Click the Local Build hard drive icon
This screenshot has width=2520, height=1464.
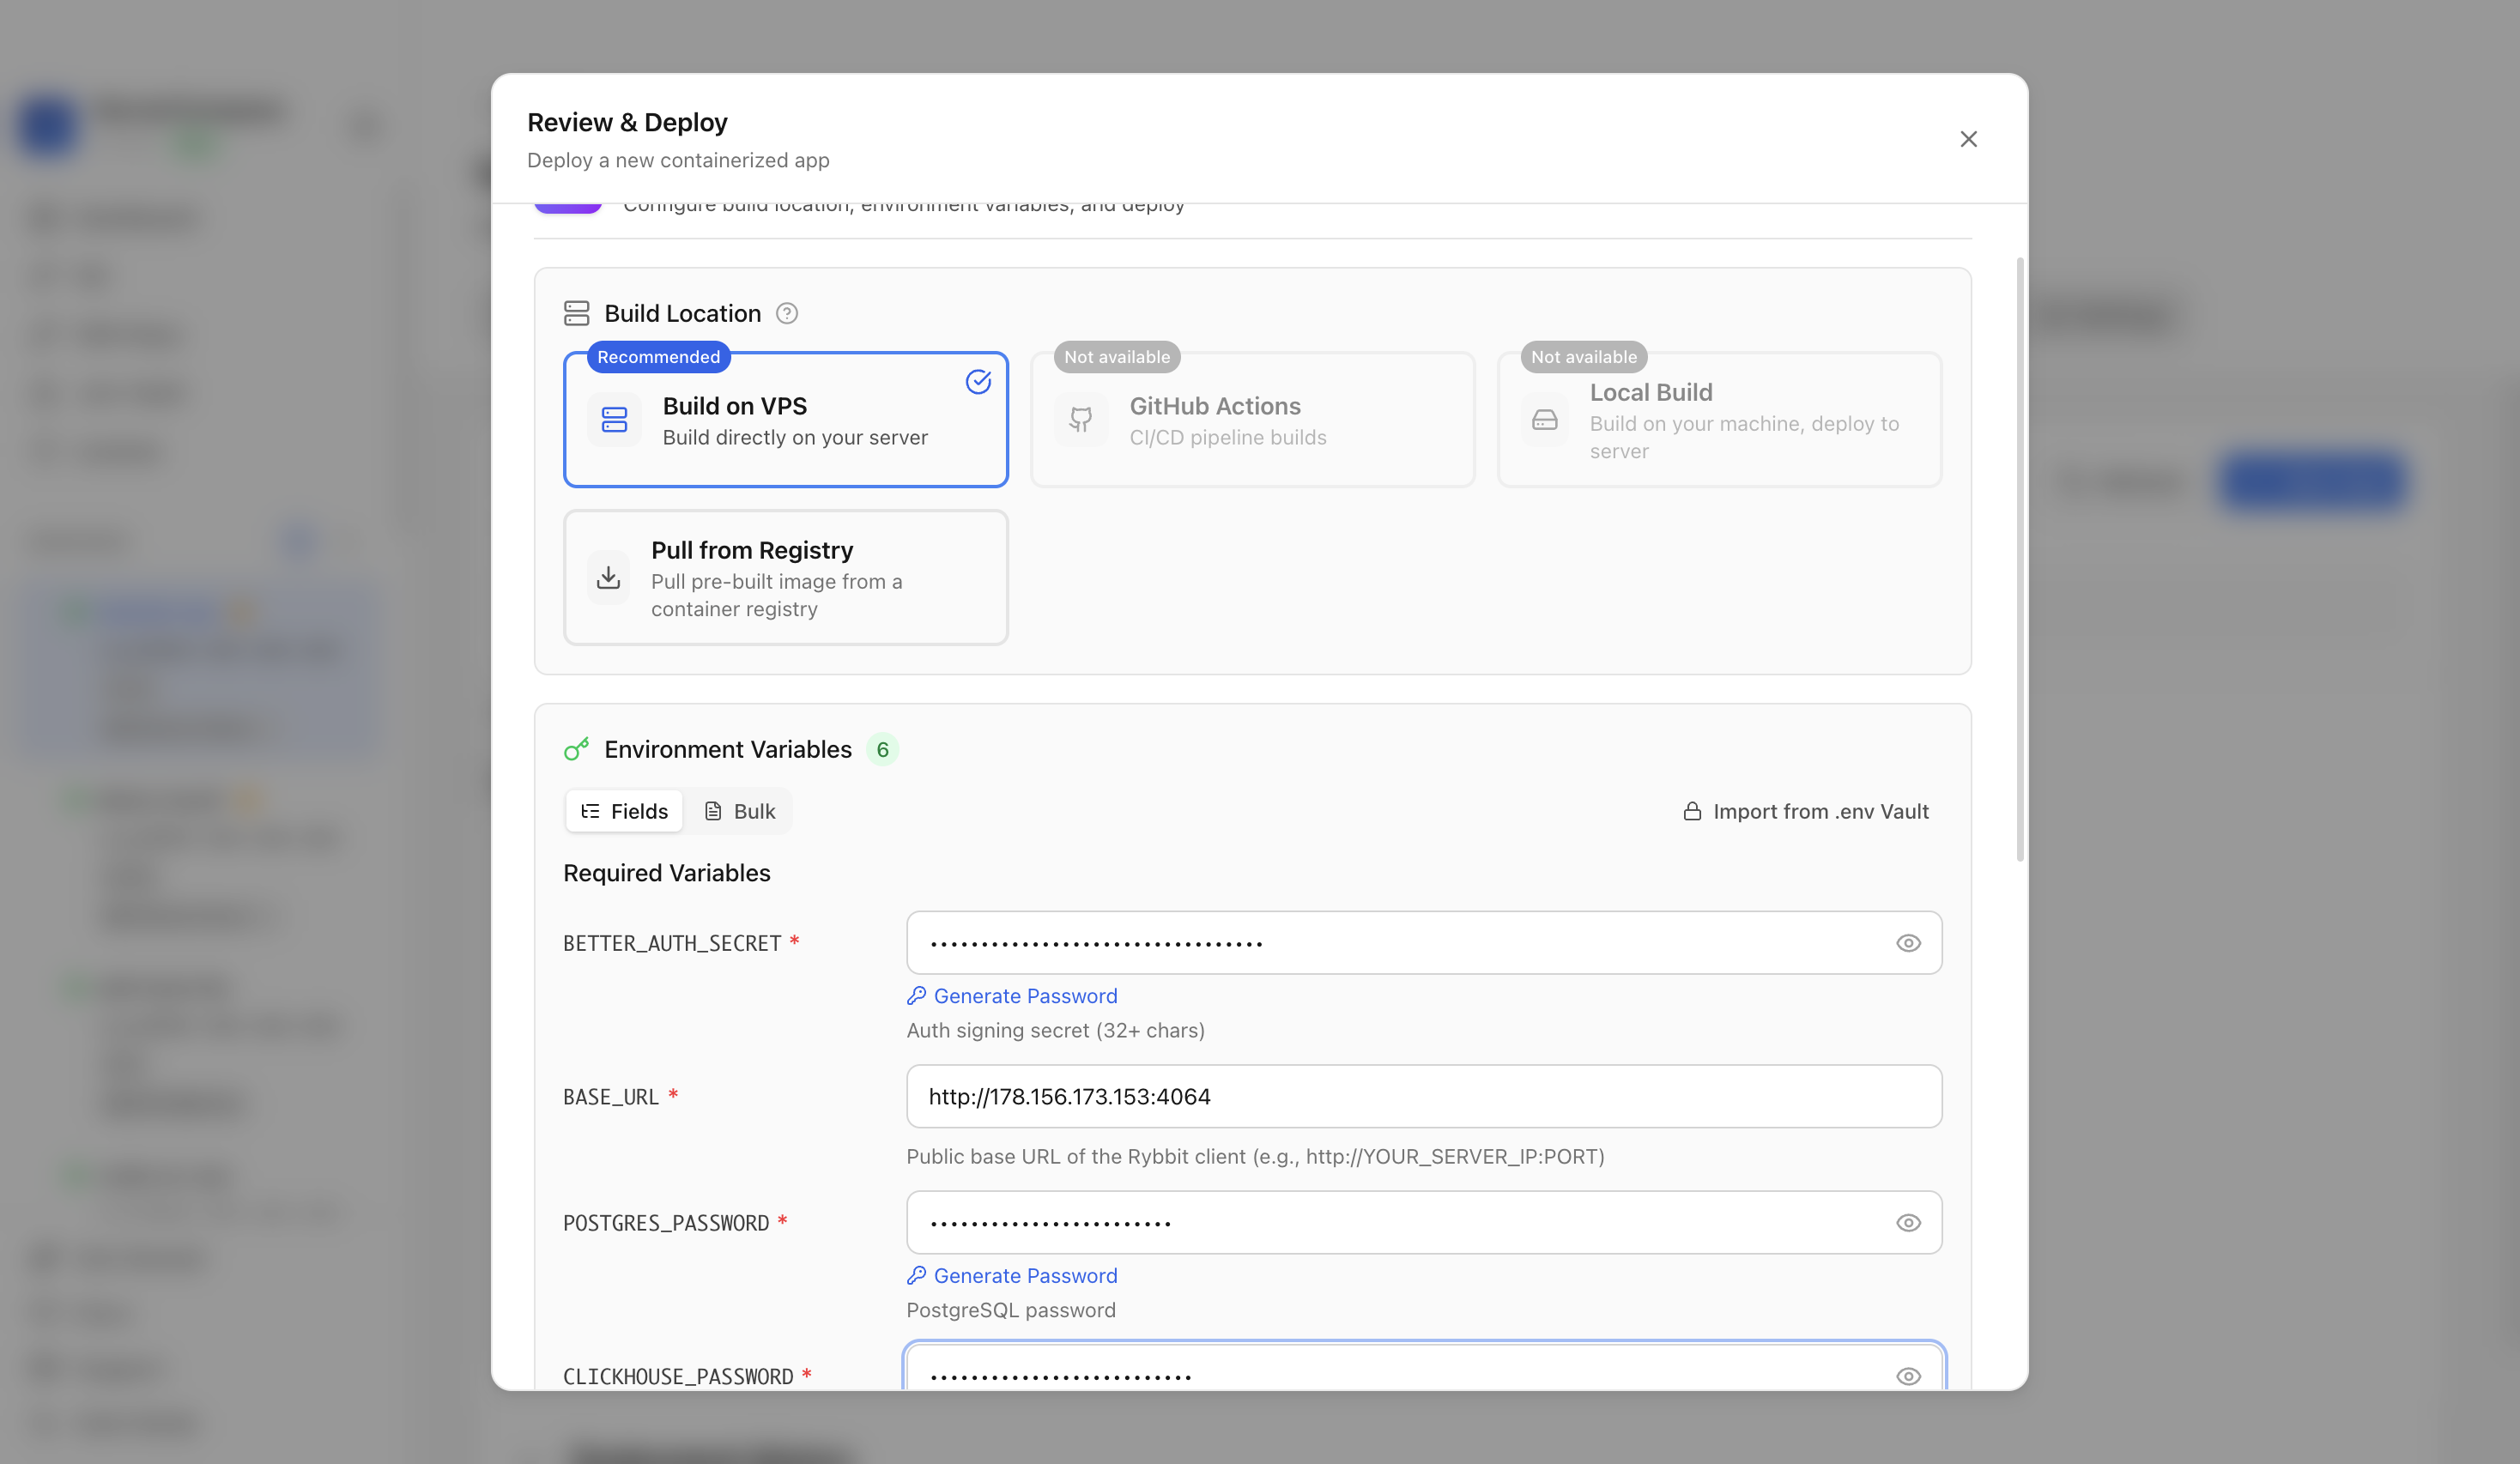pyautogui.click(x=1545, y=420)
